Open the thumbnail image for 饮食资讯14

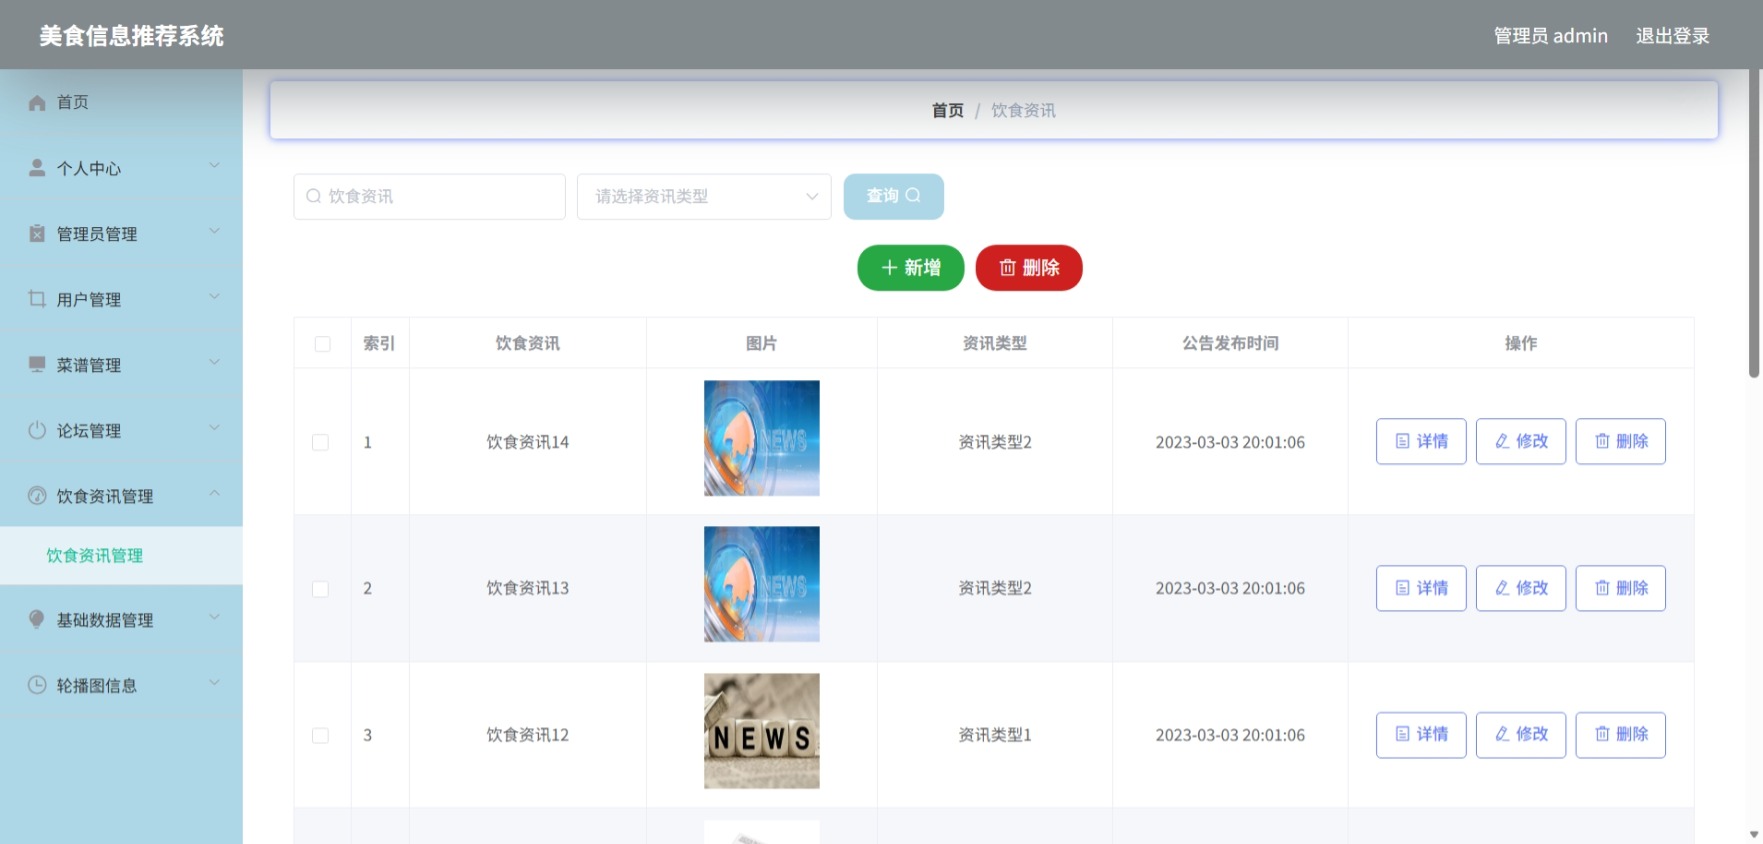click(762, 438)
